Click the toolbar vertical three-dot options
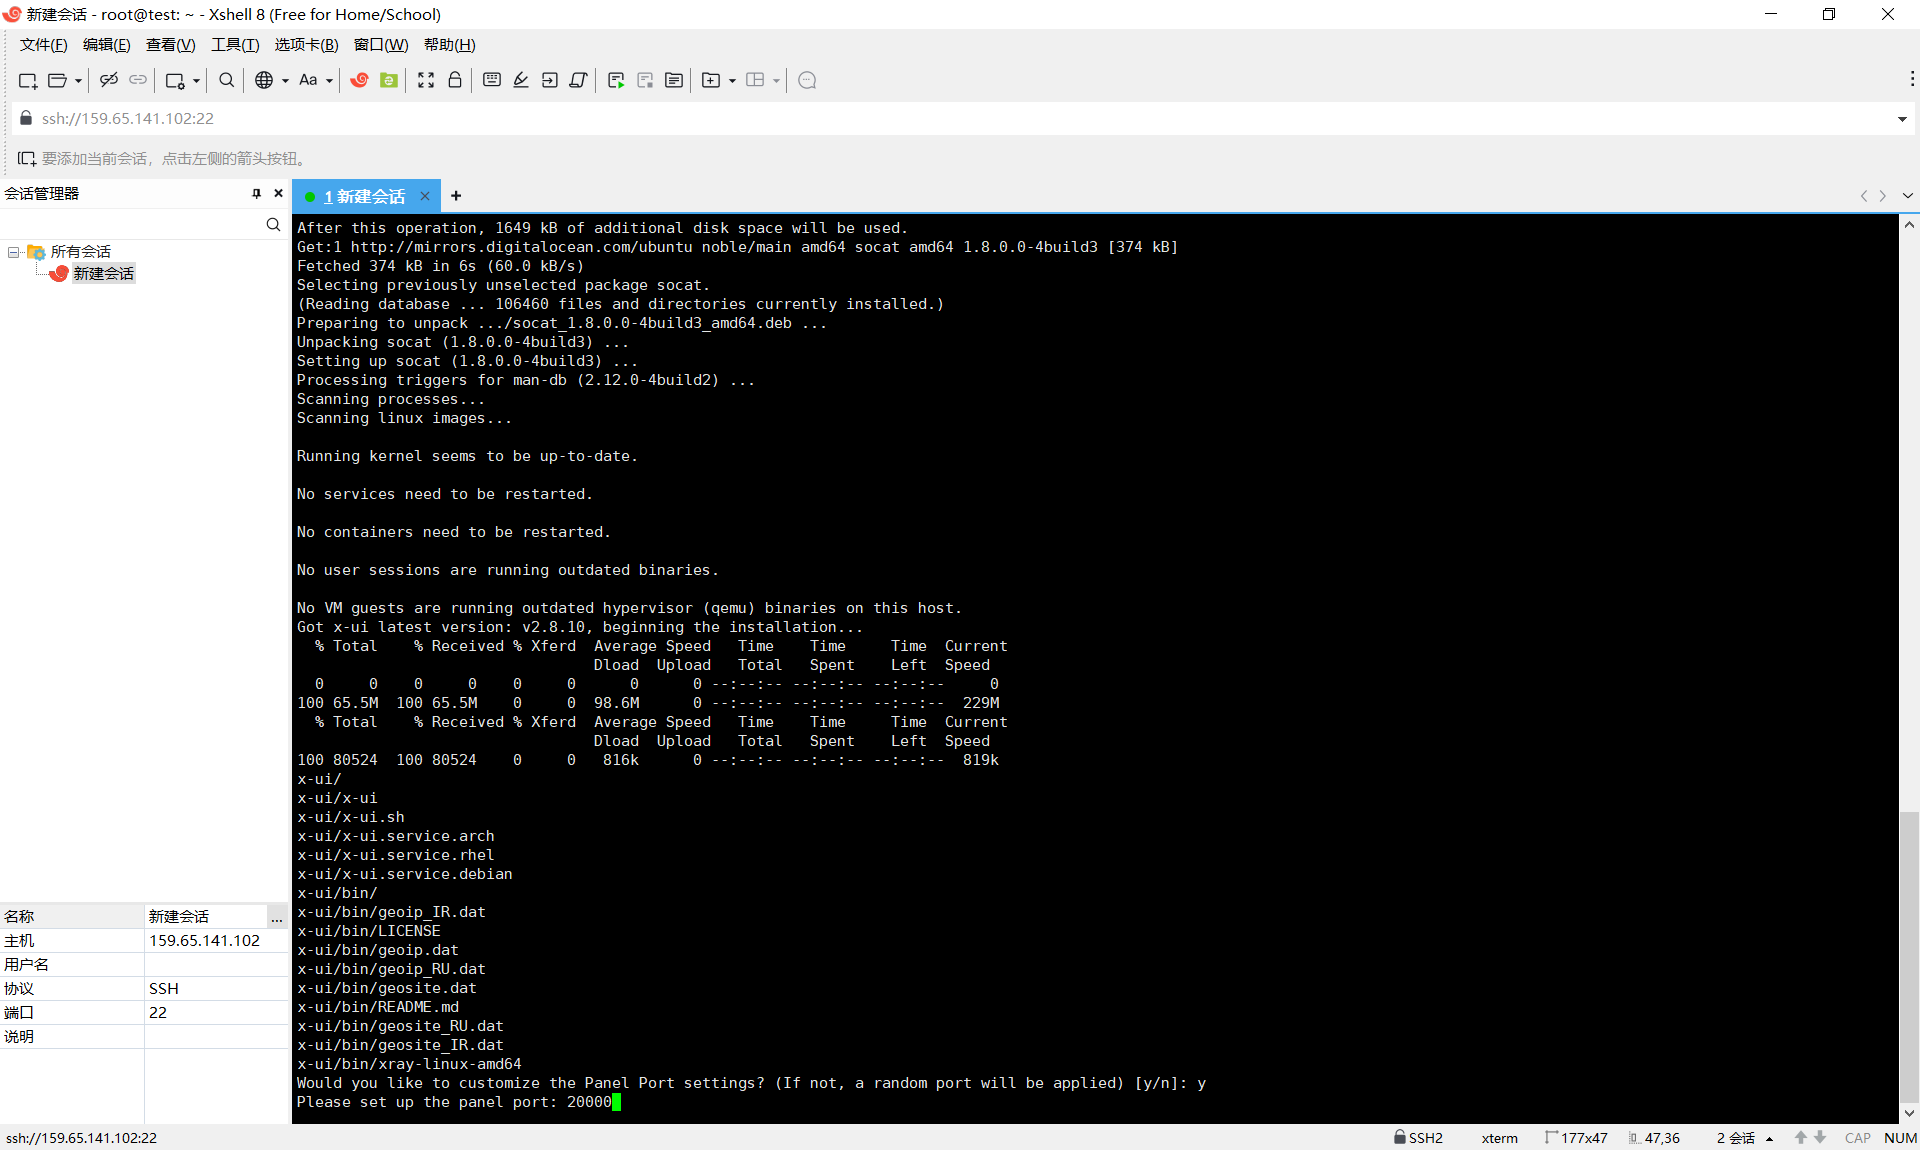Screen dimensions: 1920x1150 coord(1911,79)
